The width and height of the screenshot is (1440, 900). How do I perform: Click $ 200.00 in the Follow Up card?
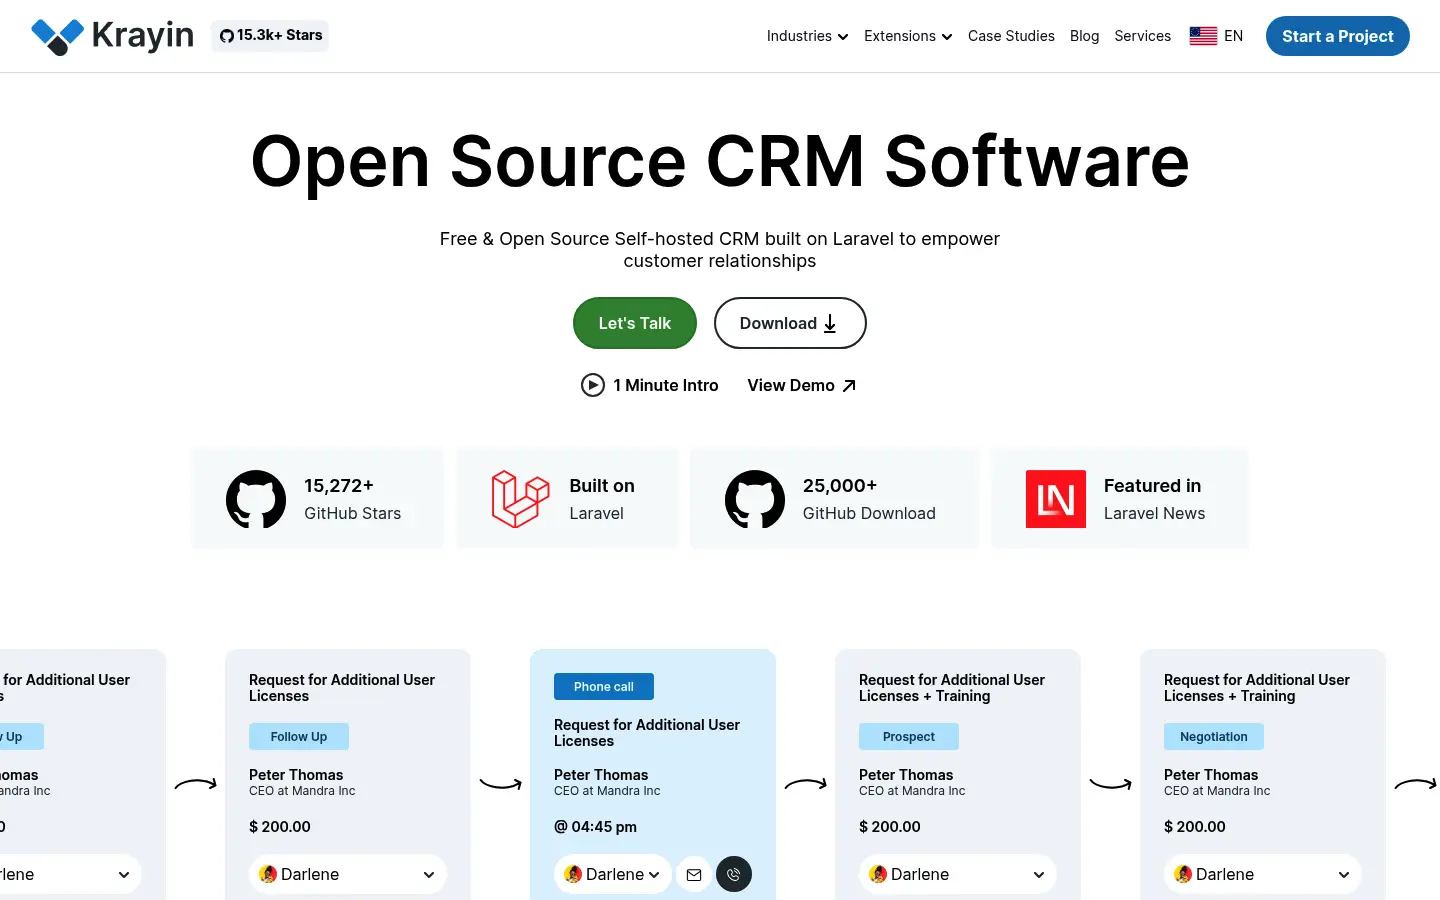280,827
